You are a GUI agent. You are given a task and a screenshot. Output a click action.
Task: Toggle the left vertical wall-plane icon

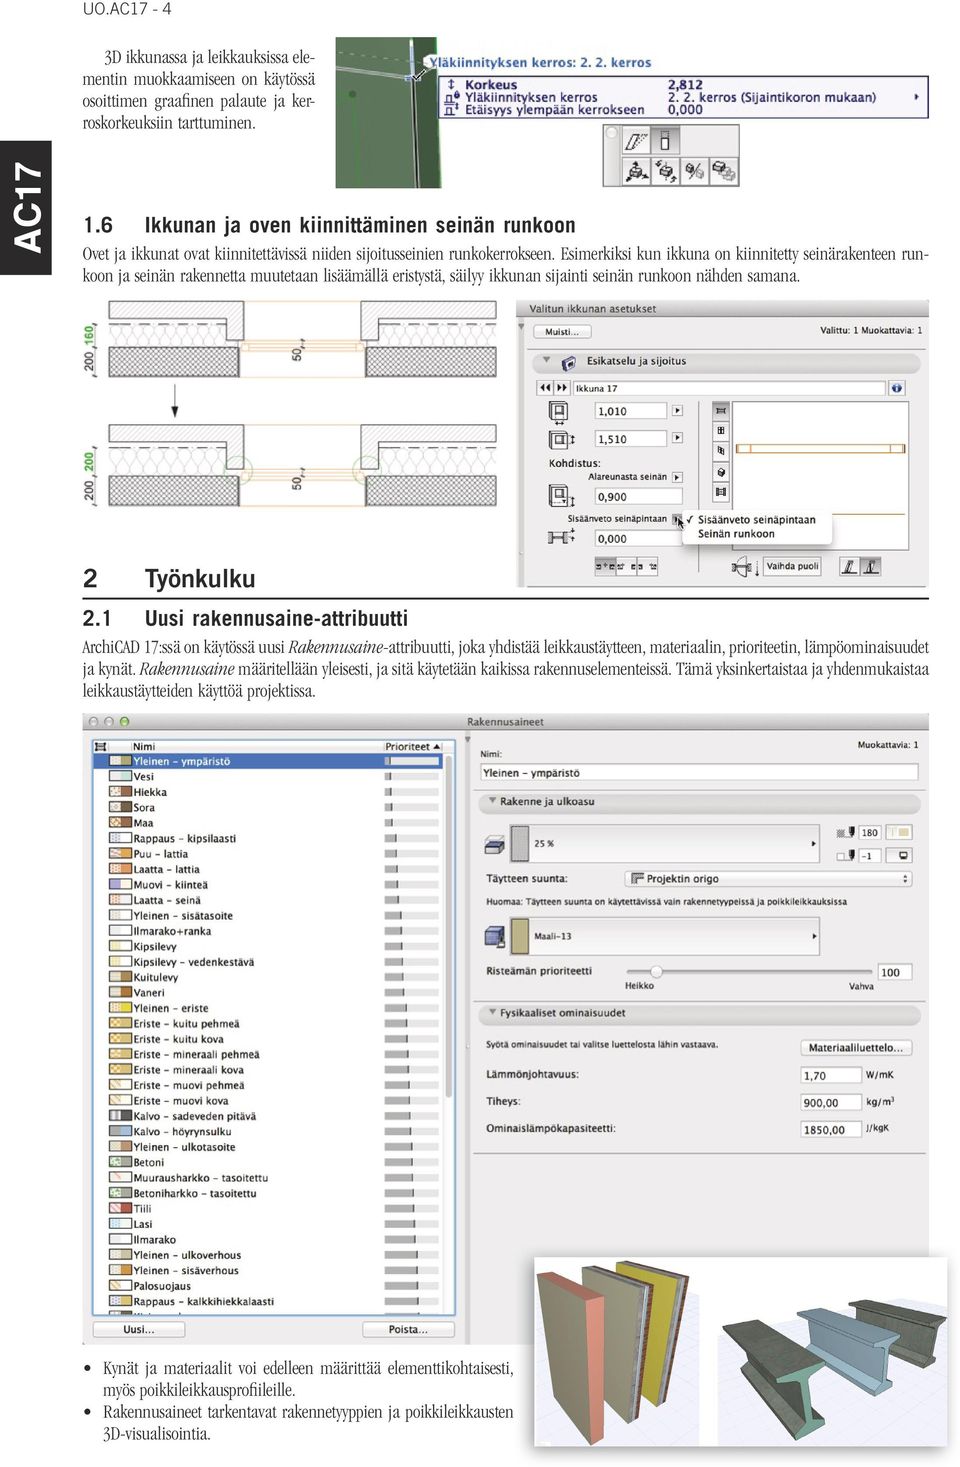pos(849,567)
